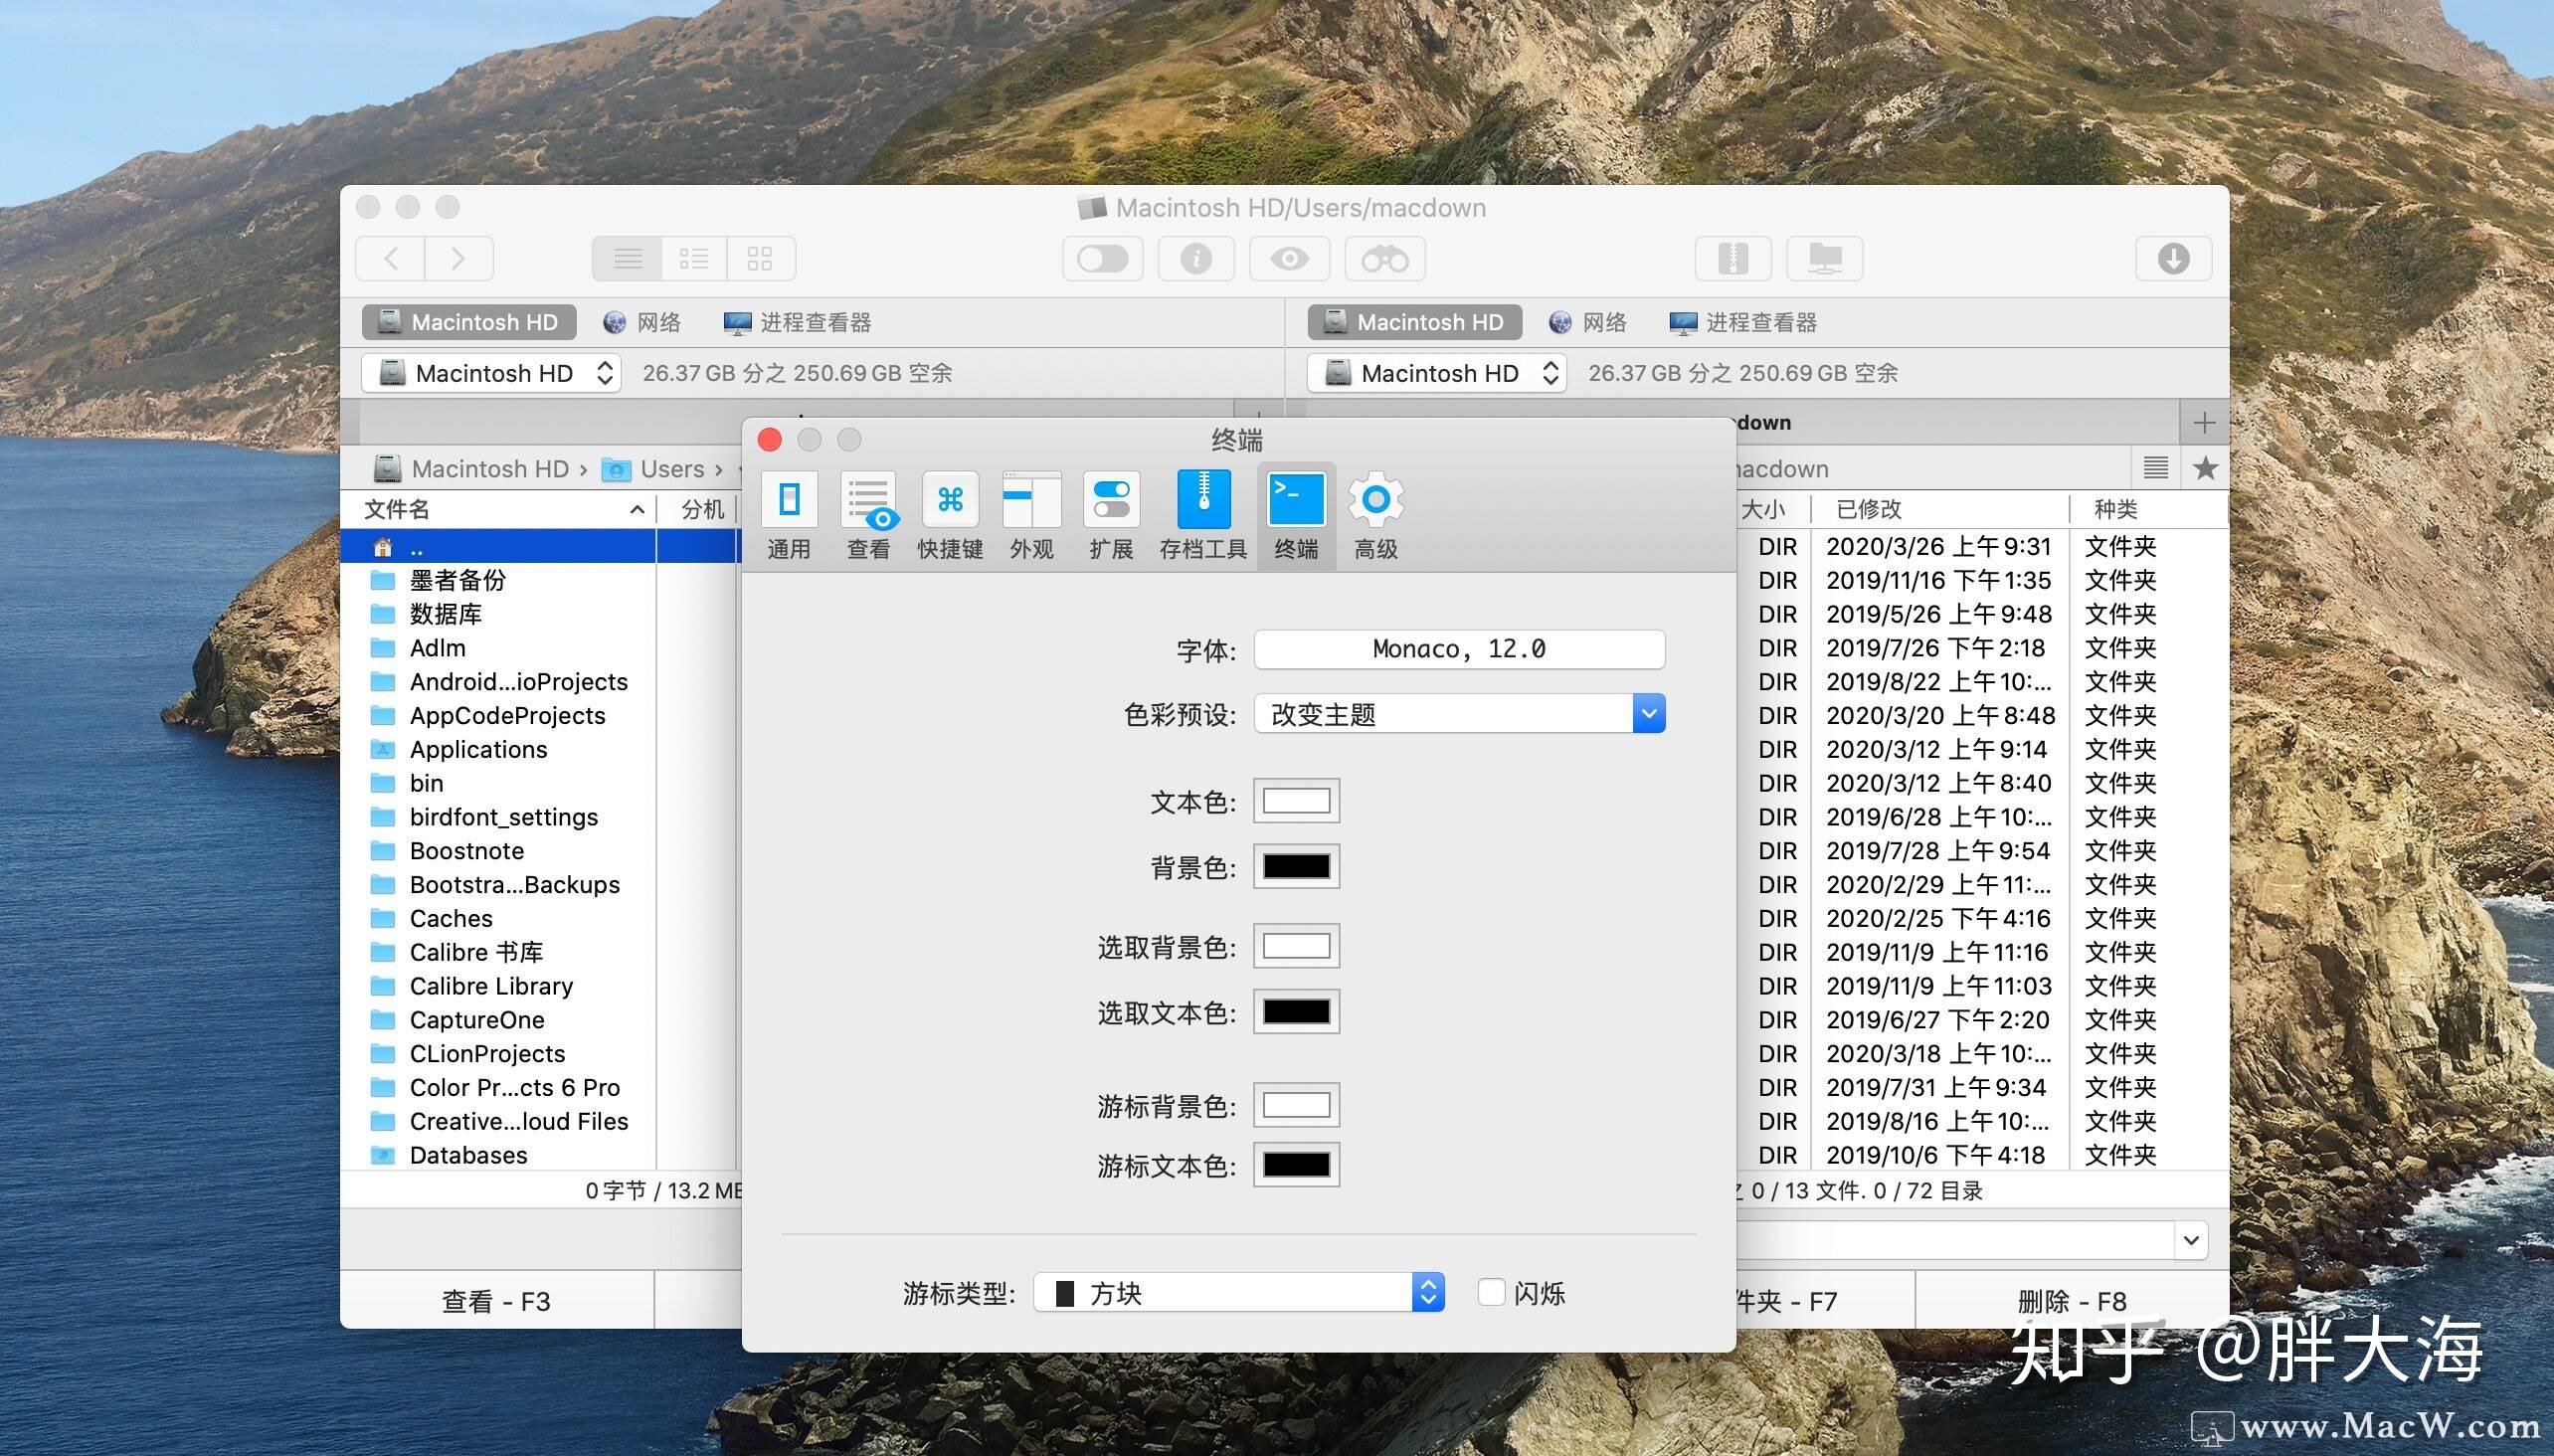Click the 字体 Monaco, 12.0 font button
This screenshot has width=2554, height=1456.
(x=1460, y=649)
